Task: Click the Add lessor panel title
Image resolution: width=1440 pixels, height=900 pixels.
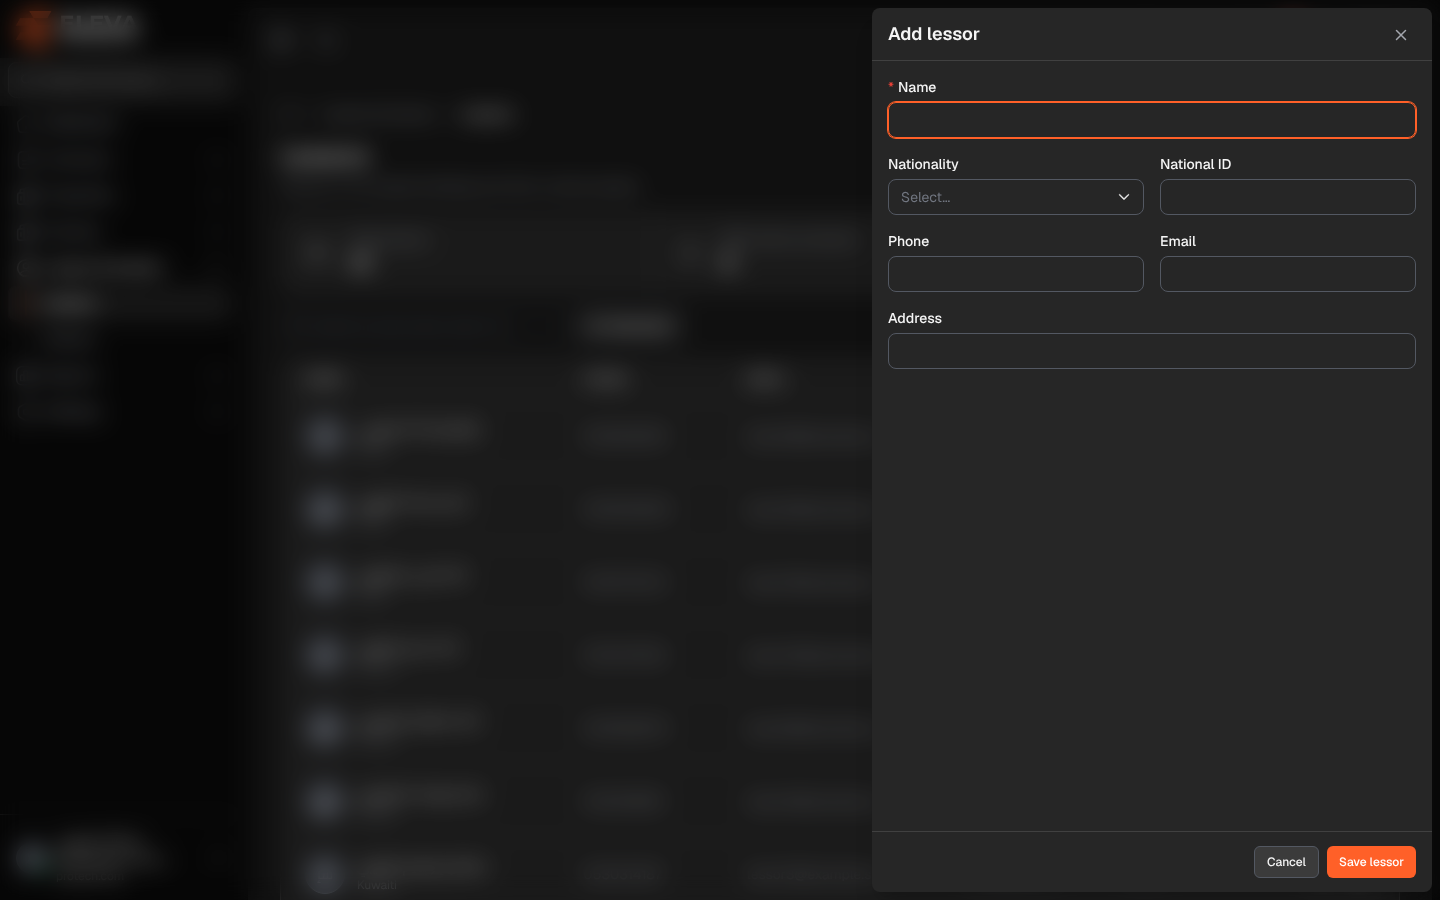Action: coord(934,34)
